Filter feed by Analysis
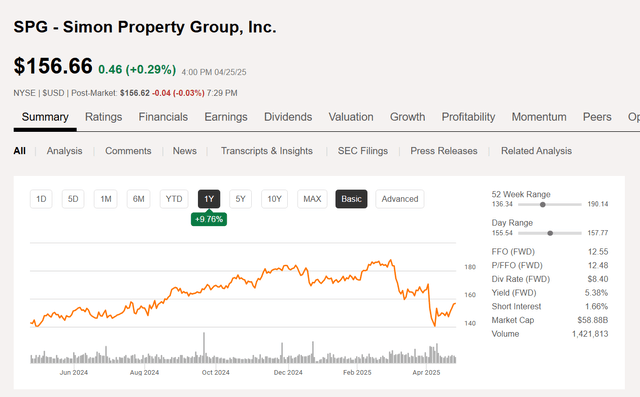This screenshot has height=397, width=640. [x=64, y=151]
